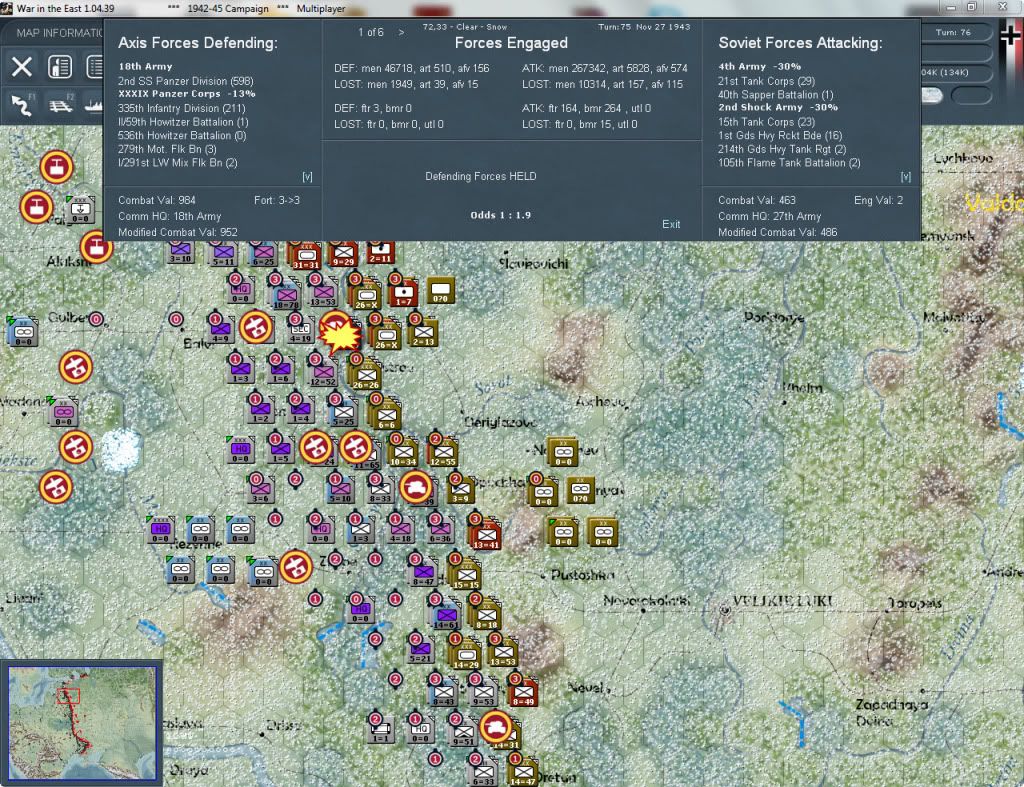Viewport: 1024px width, 787px height.
Task: Click the '21st Tank Corps (29)' entry
Action: point(766,81)
